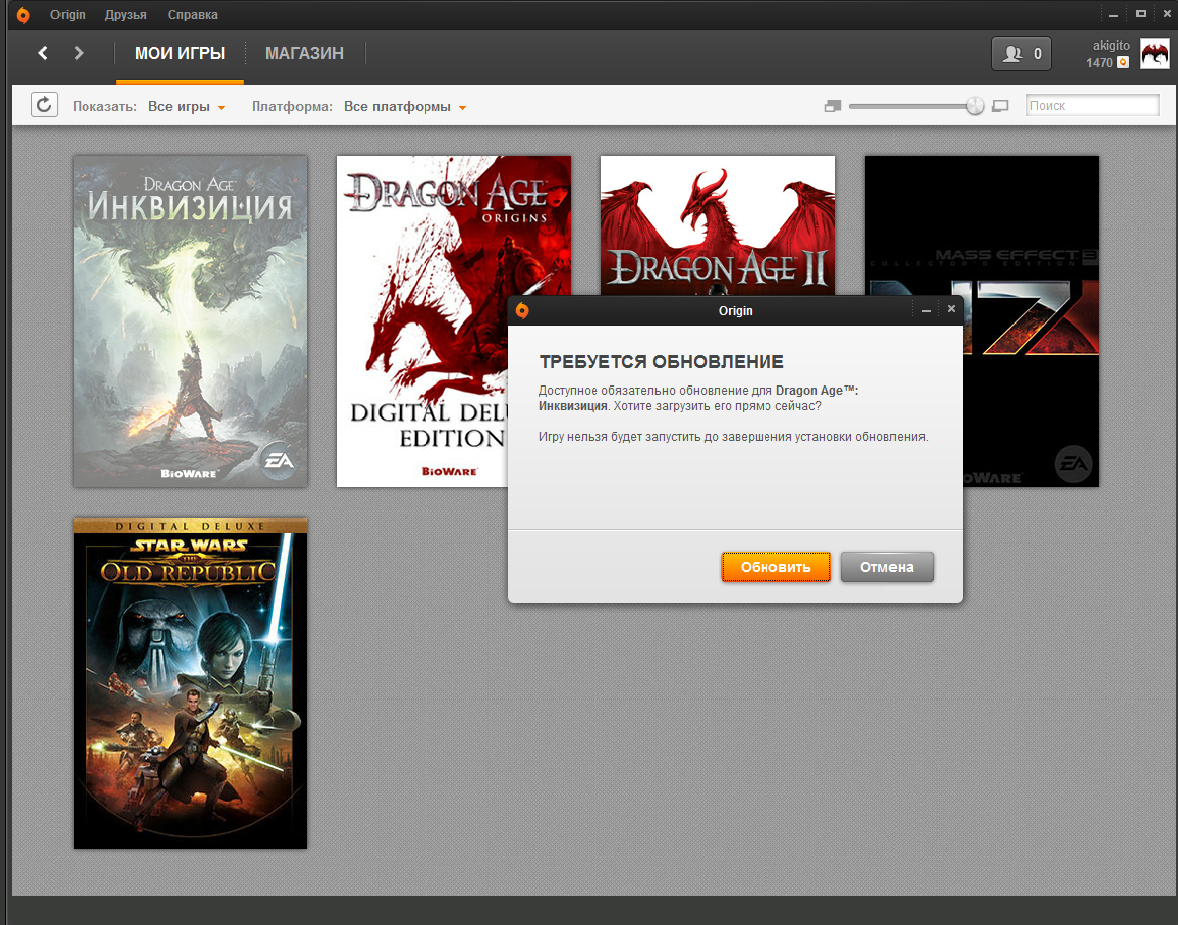Click the Показать: label

pos(104,107)
